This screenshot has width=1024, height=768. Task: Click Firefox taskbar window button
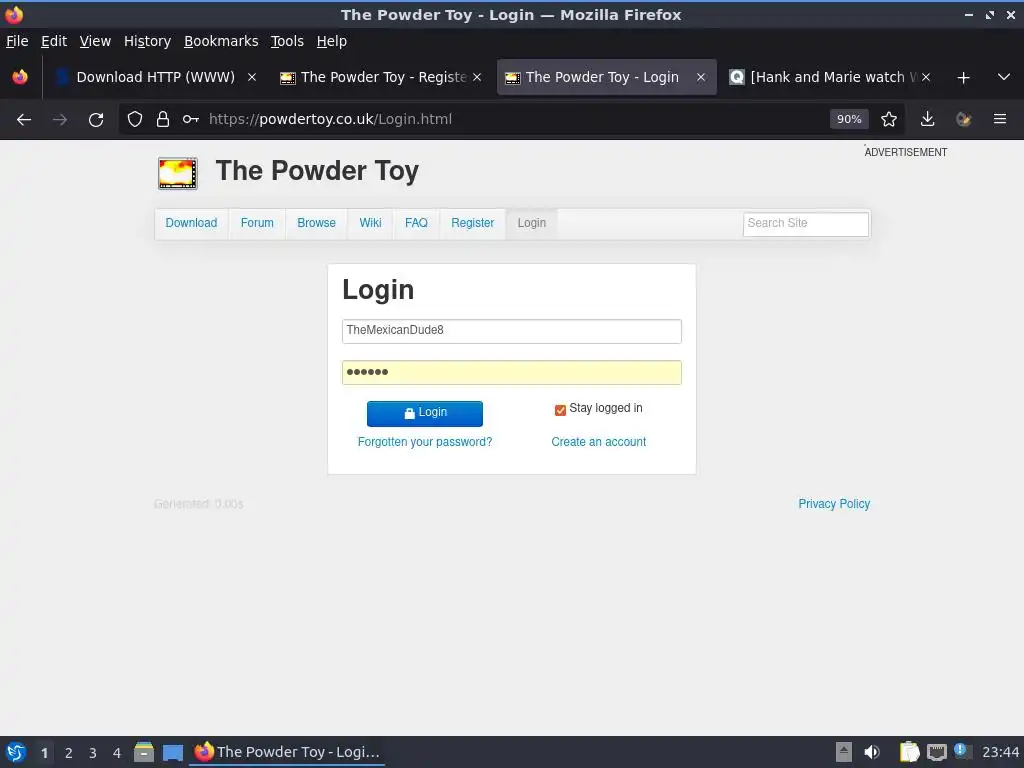click(x=287, y=752)
